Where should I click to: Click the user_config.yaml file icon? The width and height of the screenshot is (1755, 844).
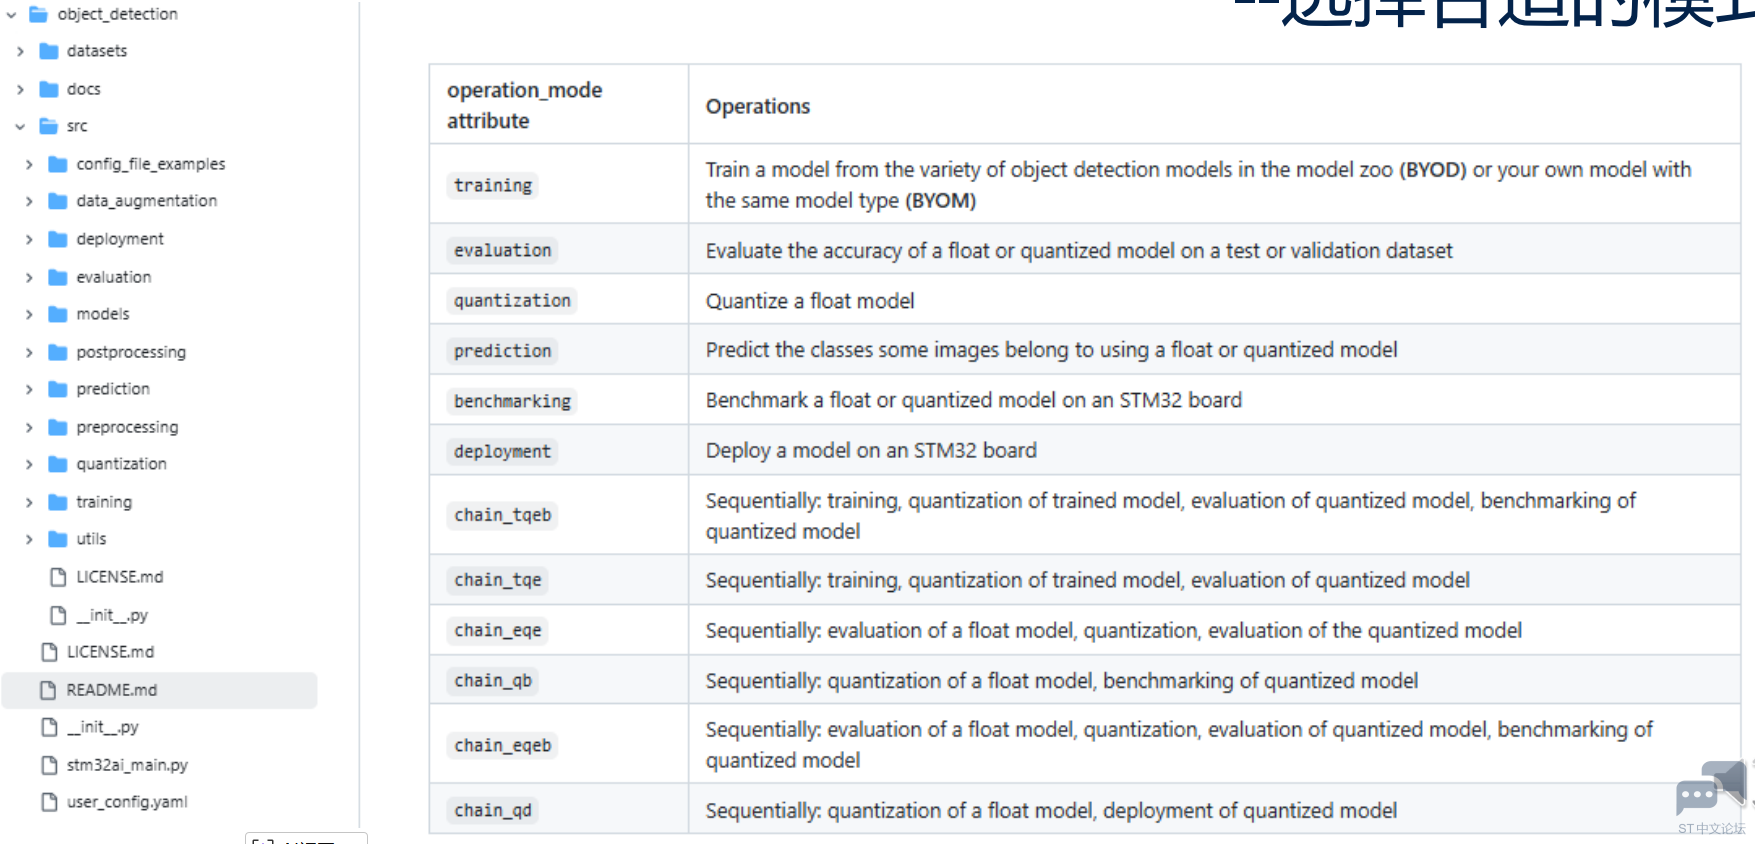click(x=49, y=802)
